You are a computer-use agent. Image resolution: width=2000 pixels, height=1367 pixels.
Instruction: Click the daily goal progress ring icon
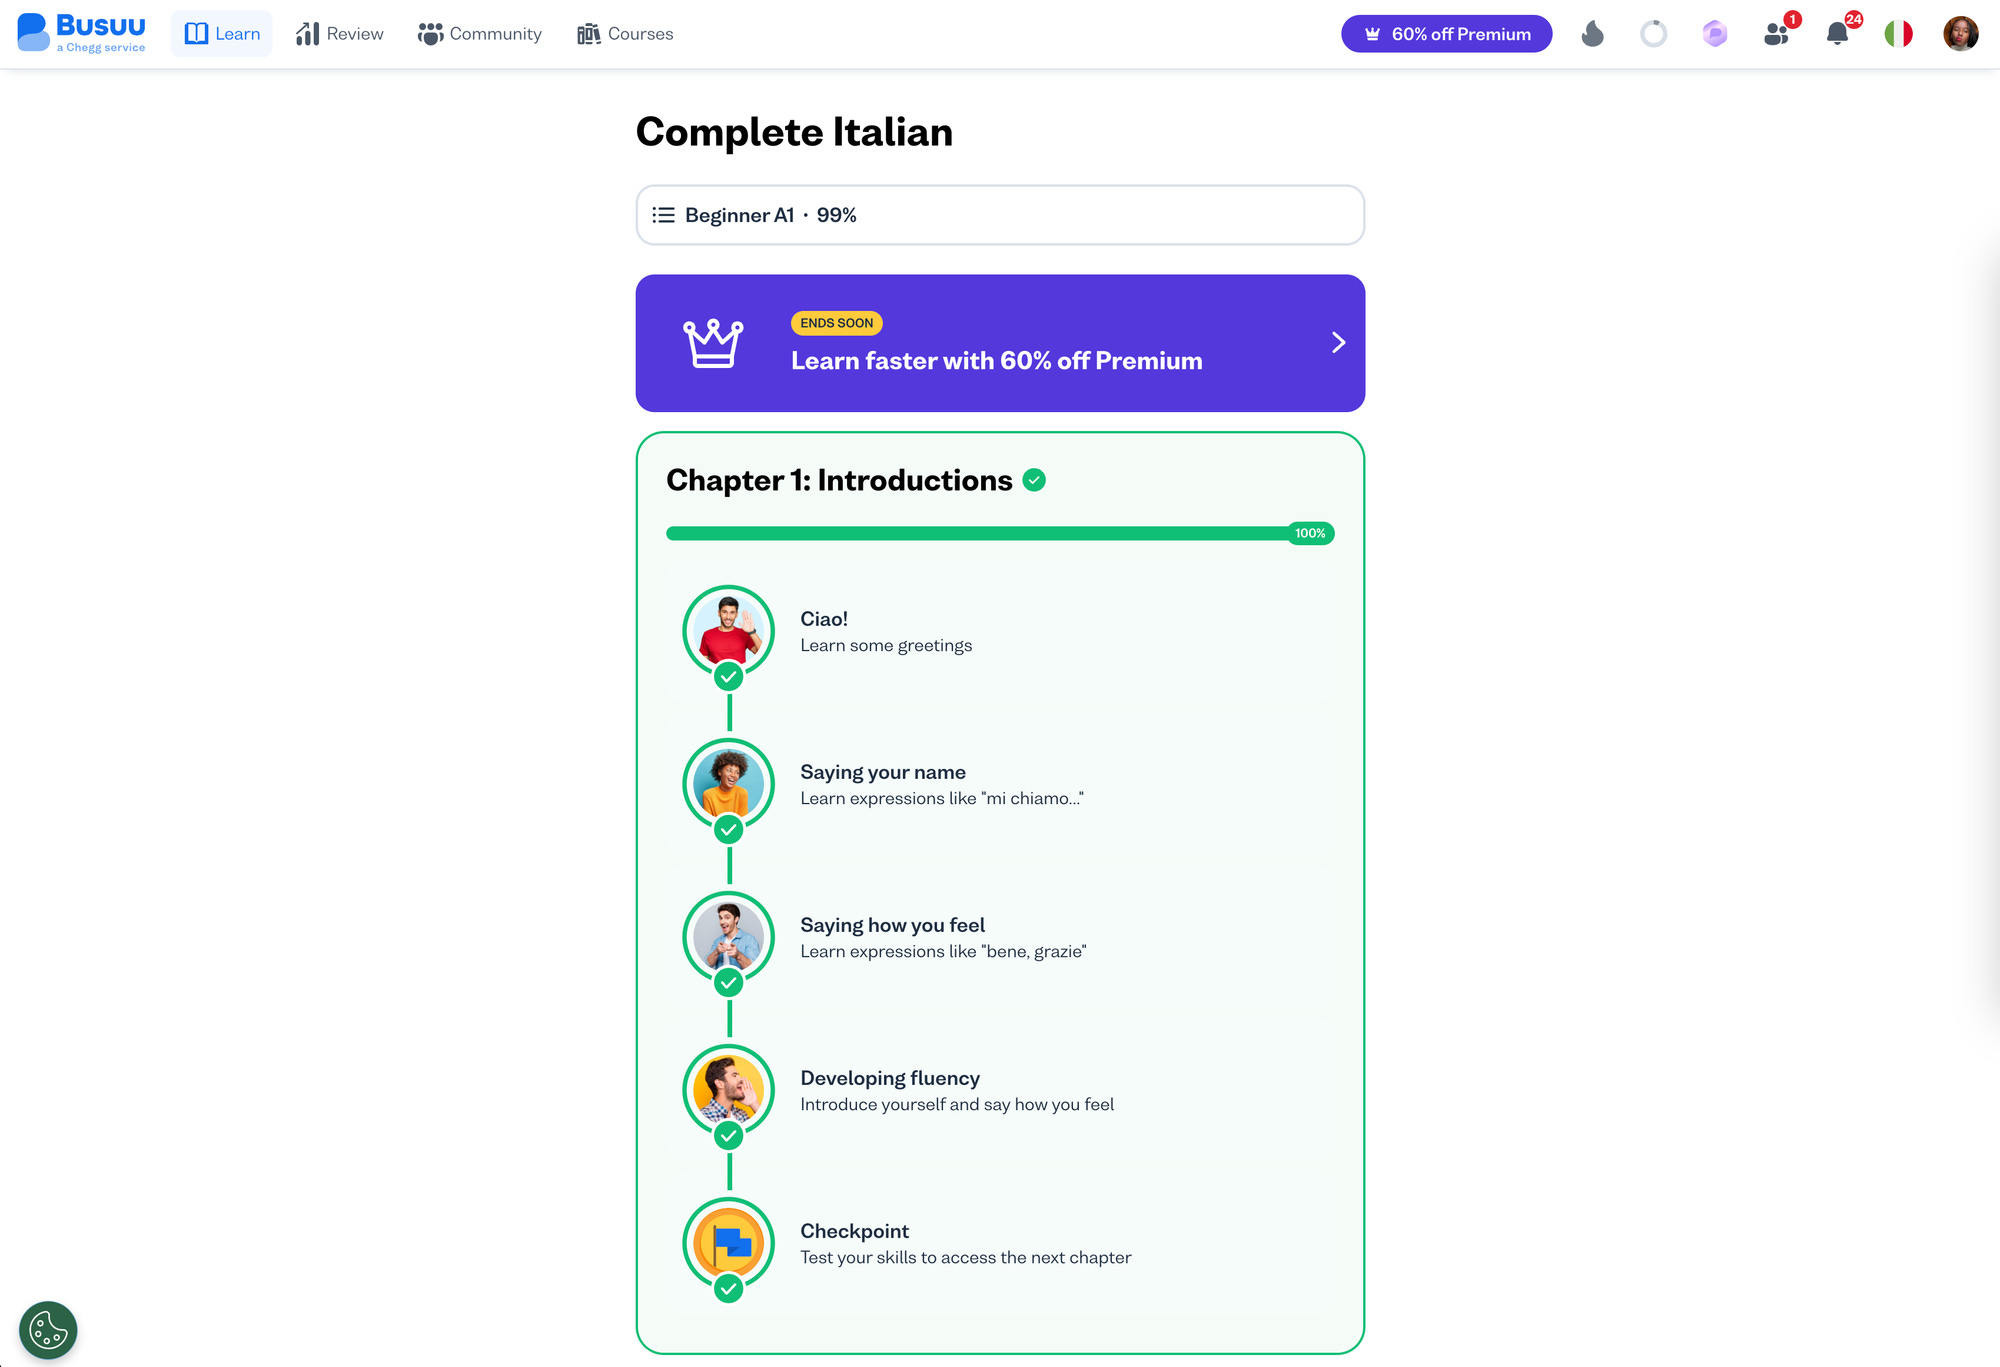click(1654, 34)
